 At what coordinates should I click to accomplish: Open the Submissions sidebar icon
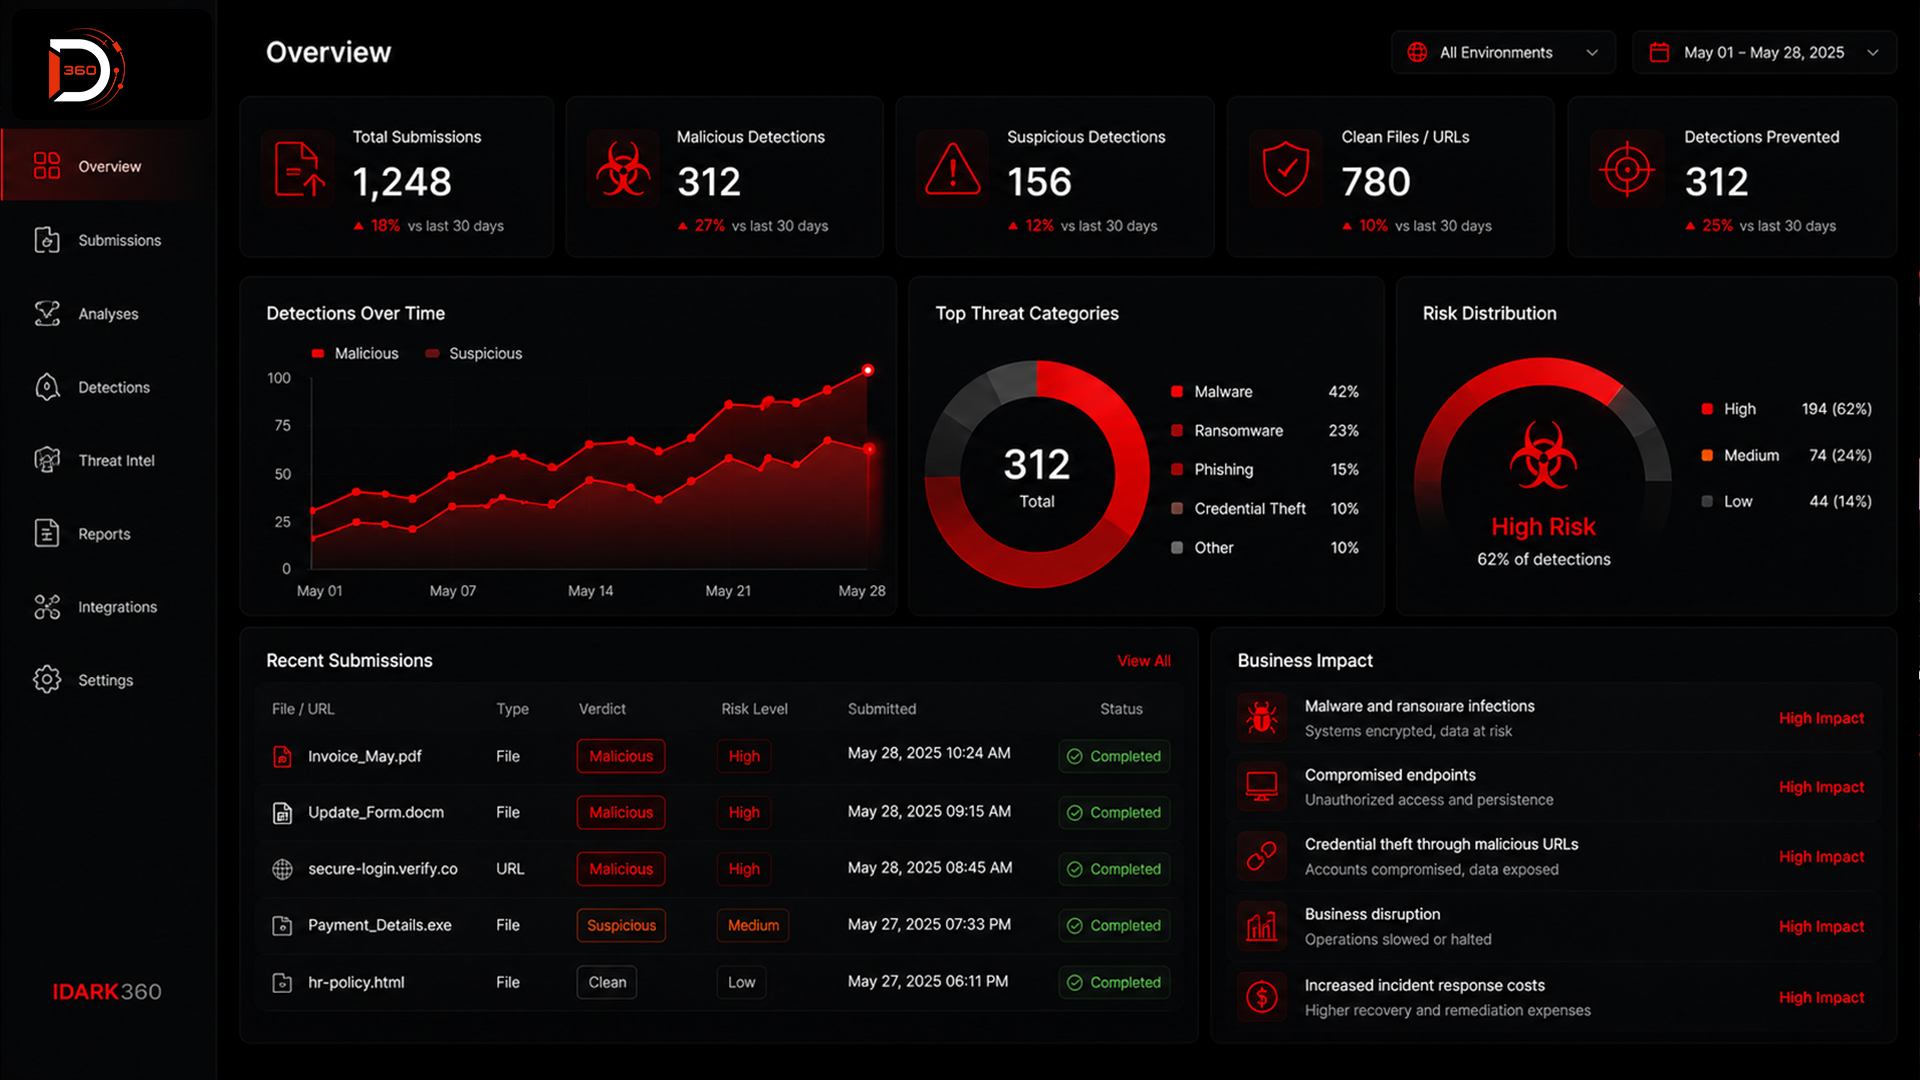[x=47, y=240]
